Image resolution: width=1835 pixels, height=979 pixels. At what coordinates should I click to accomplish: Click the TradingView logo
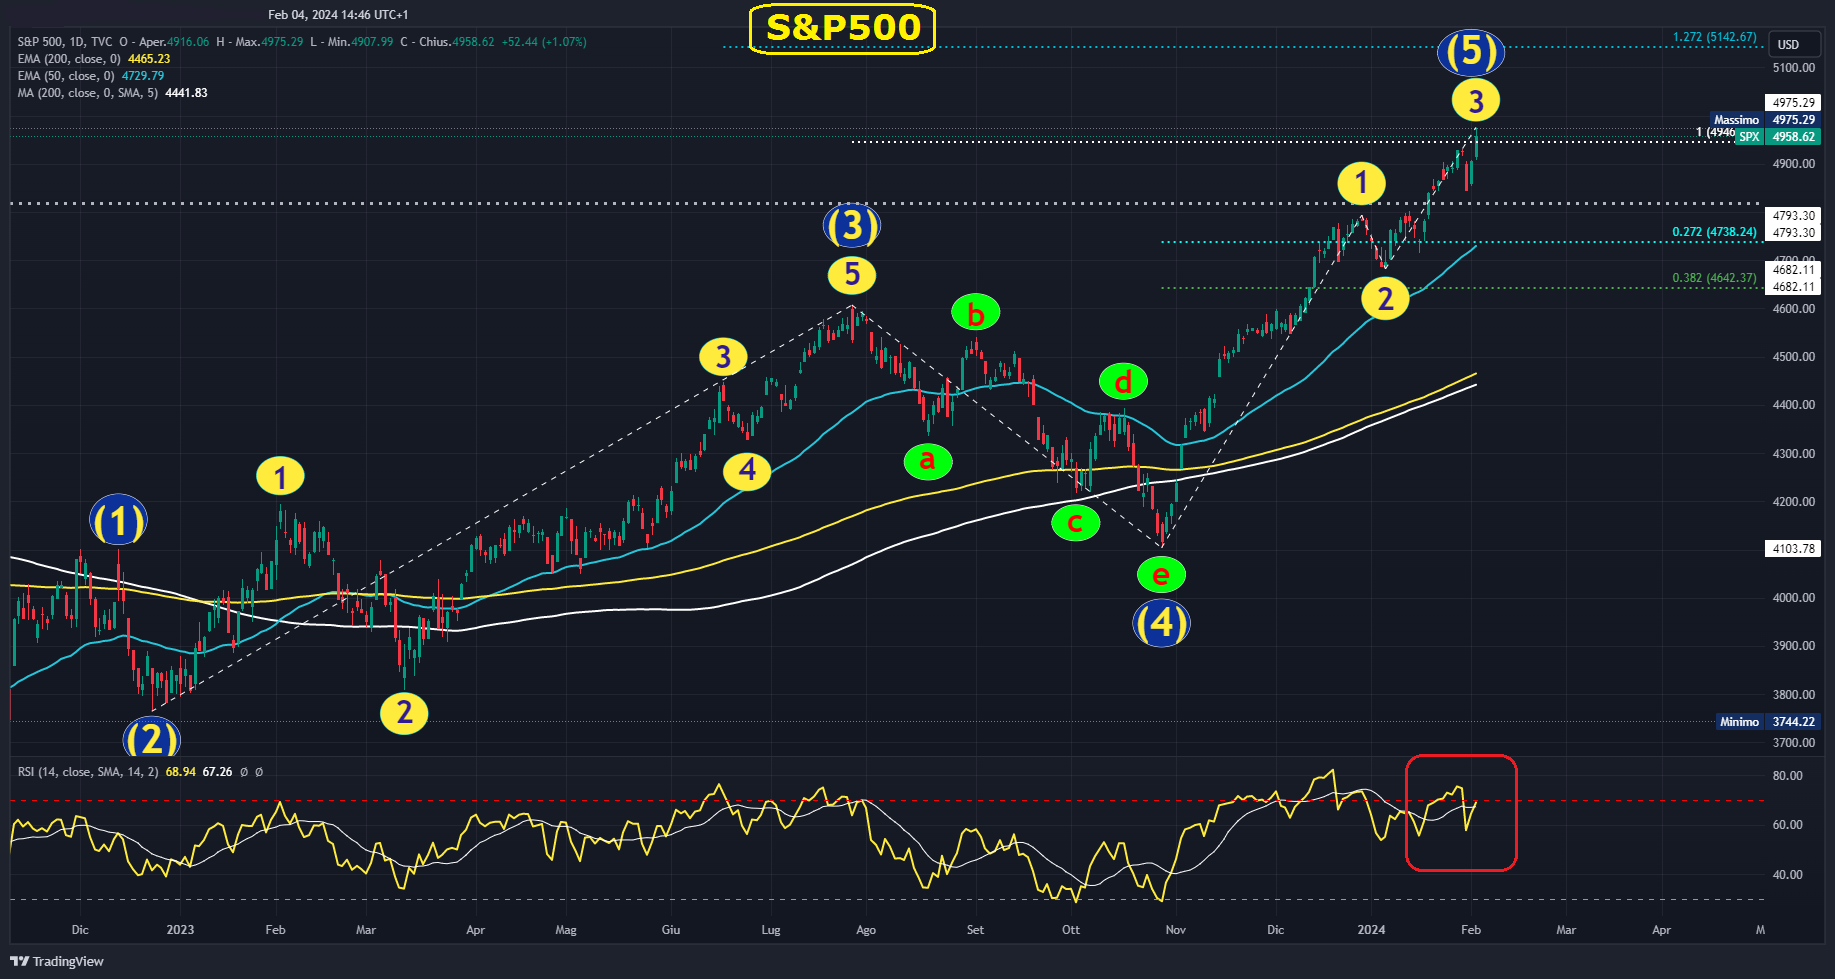[57, 961]
